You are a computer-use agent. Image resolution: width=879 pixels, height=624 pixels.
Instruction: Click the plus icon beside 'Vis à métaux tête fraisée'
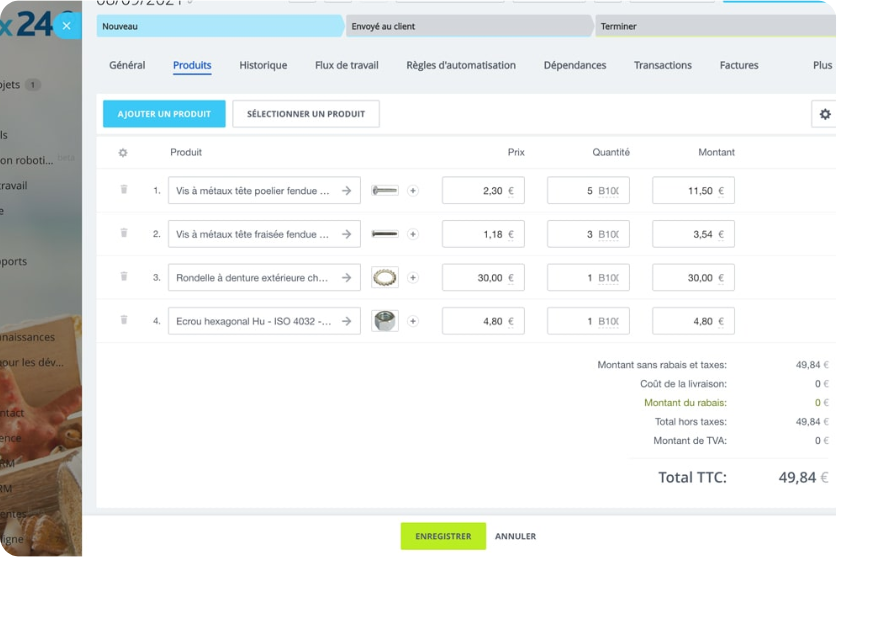[412, 233]
